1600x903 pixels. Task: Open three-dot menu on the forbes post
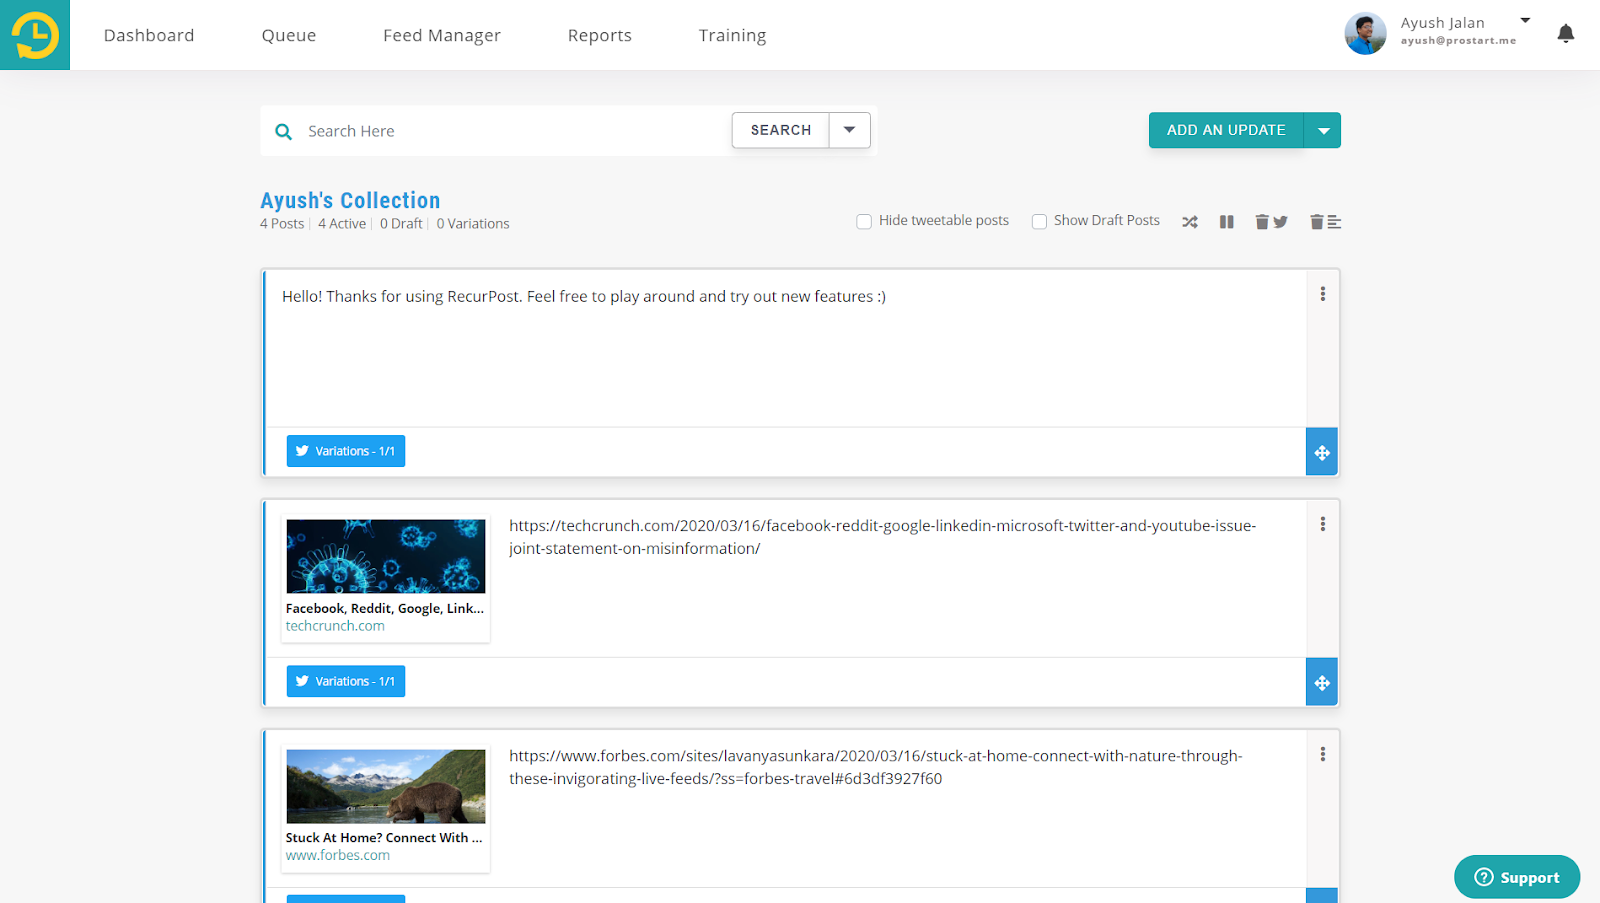click(x=1323, y=754)
